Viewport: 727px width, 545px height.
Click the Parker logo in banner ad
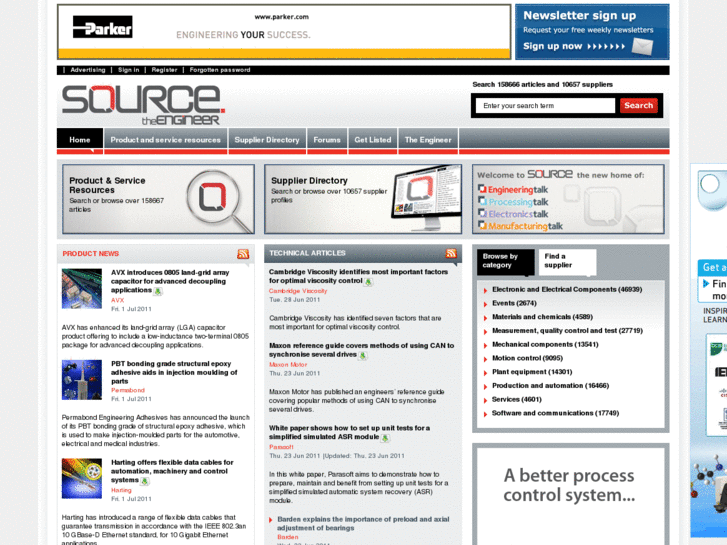pyautogui.click(x=102, y=27)
